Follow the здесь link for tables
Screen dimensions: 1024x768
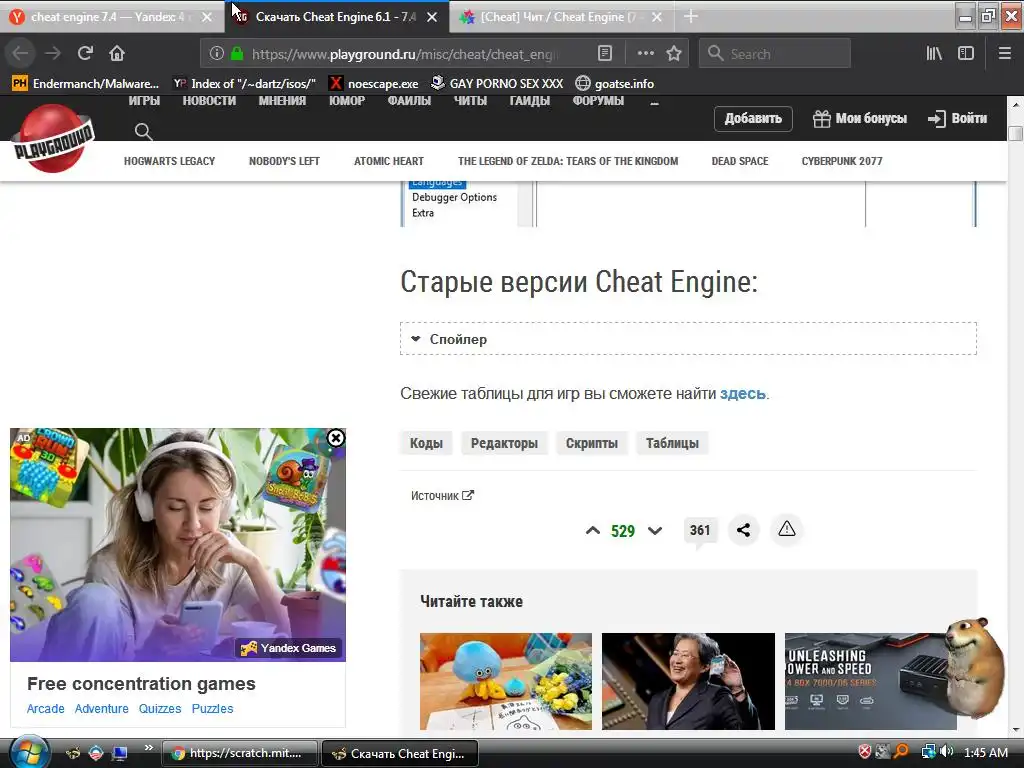pos(743,394)
